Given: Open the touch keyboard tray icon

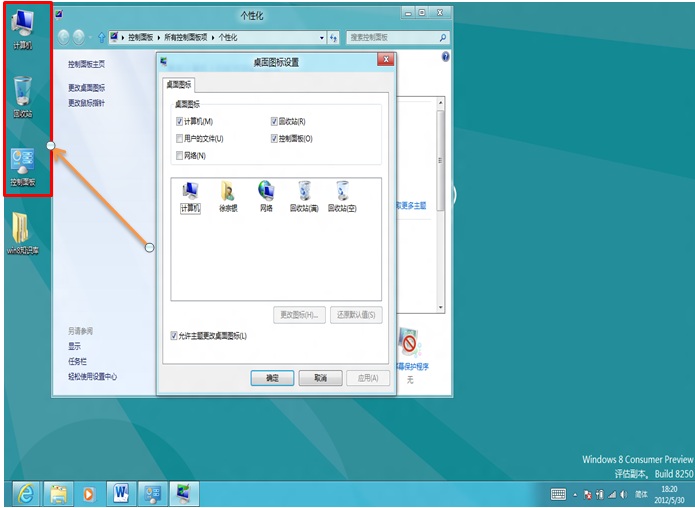Looking at the screenshot, I should tap(558, 494).
